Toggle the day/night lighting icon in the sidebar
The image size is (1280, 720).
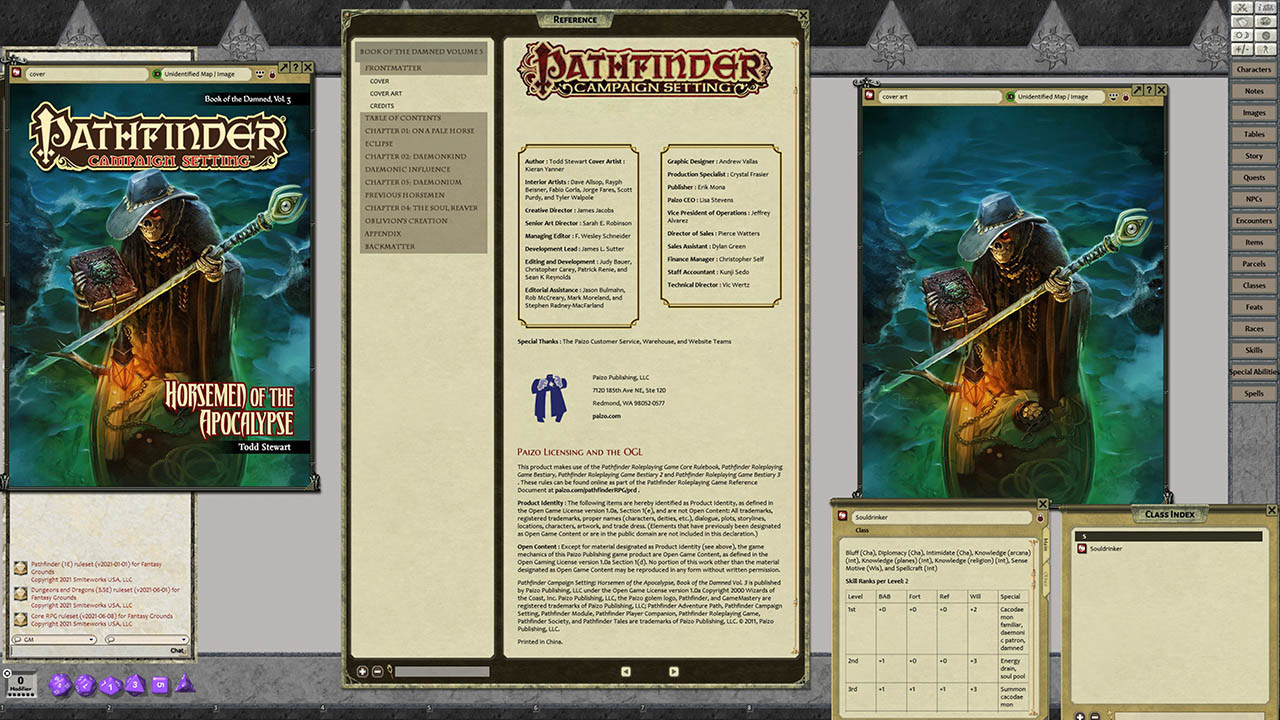tap(1244, 35)
